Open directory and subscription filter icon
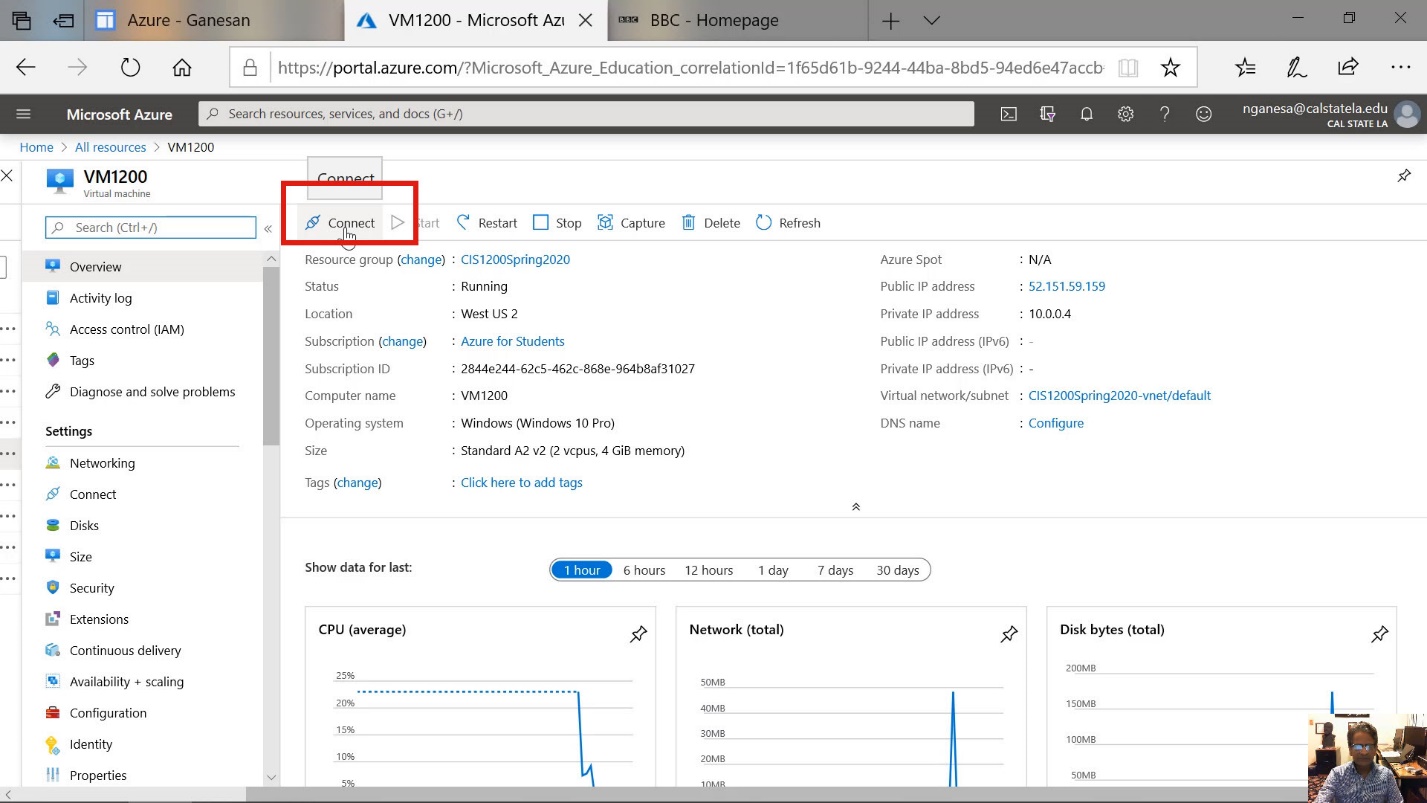The image size is (1427, 803). pyautogui.click(x=1048, y=114)
